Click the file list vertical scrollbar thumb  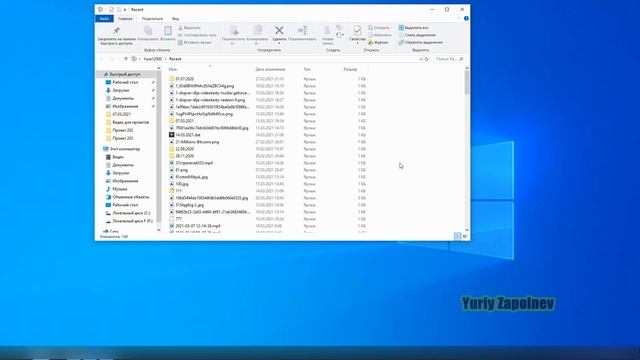click(467, 83)
